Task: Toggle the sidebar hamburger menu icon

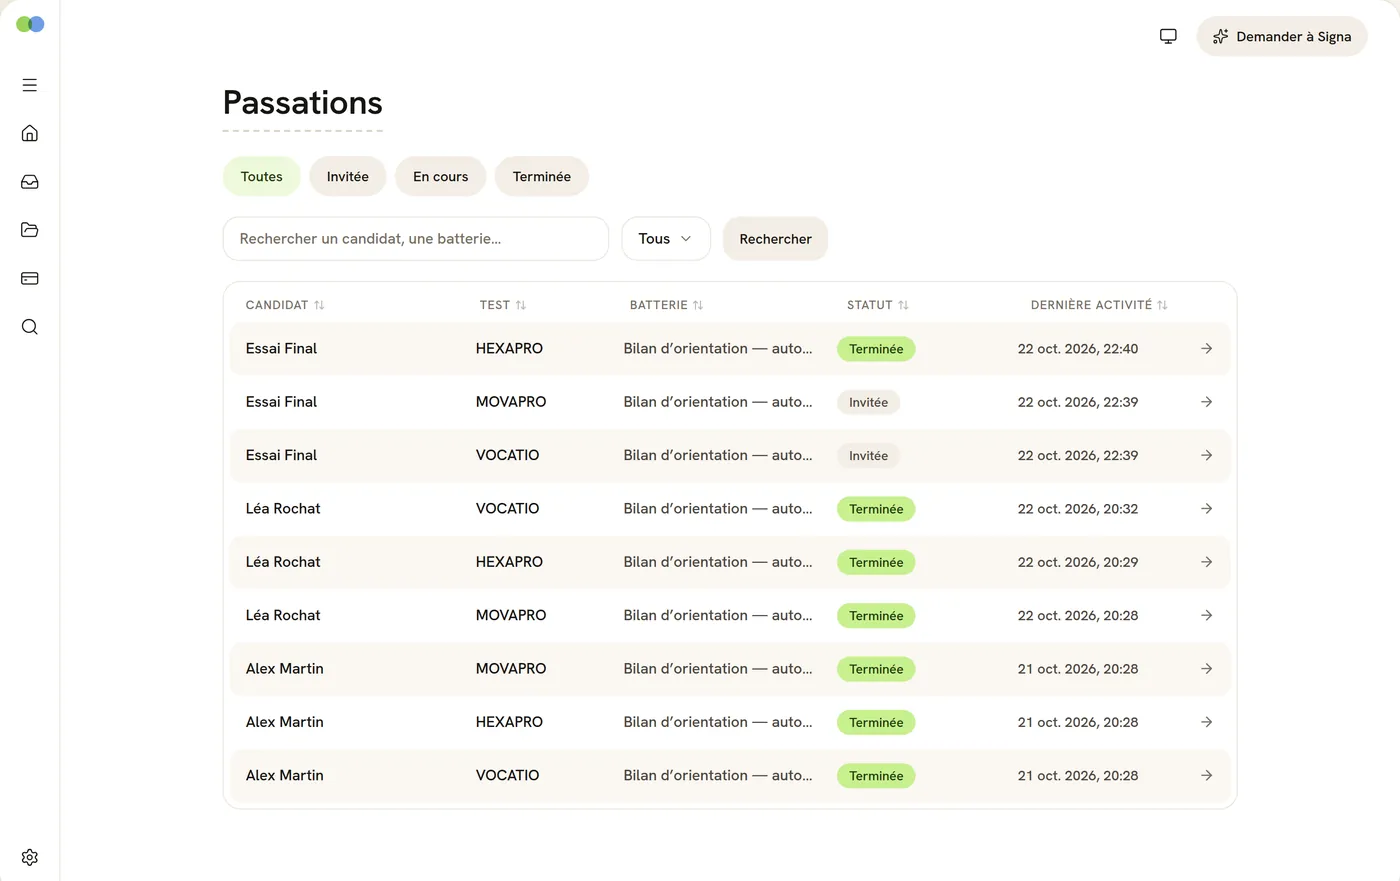Action: pyautogui.click(x=30, y=85)
